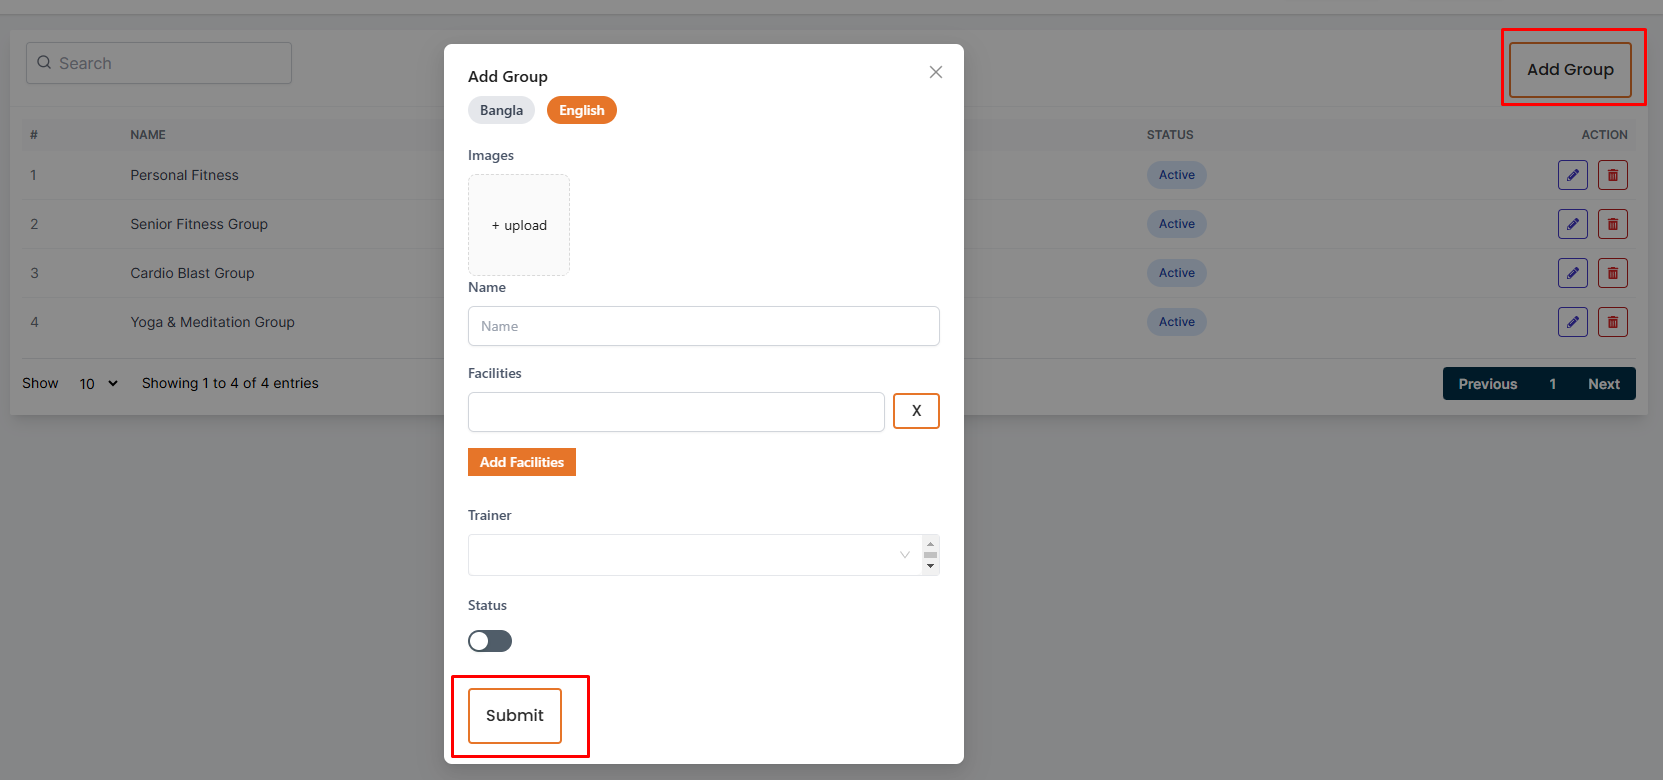Edit the Yoga & Meditation Group row
Image resolution: width=1663 pixels, height=780 pixels.
(x=1572, y=322)
